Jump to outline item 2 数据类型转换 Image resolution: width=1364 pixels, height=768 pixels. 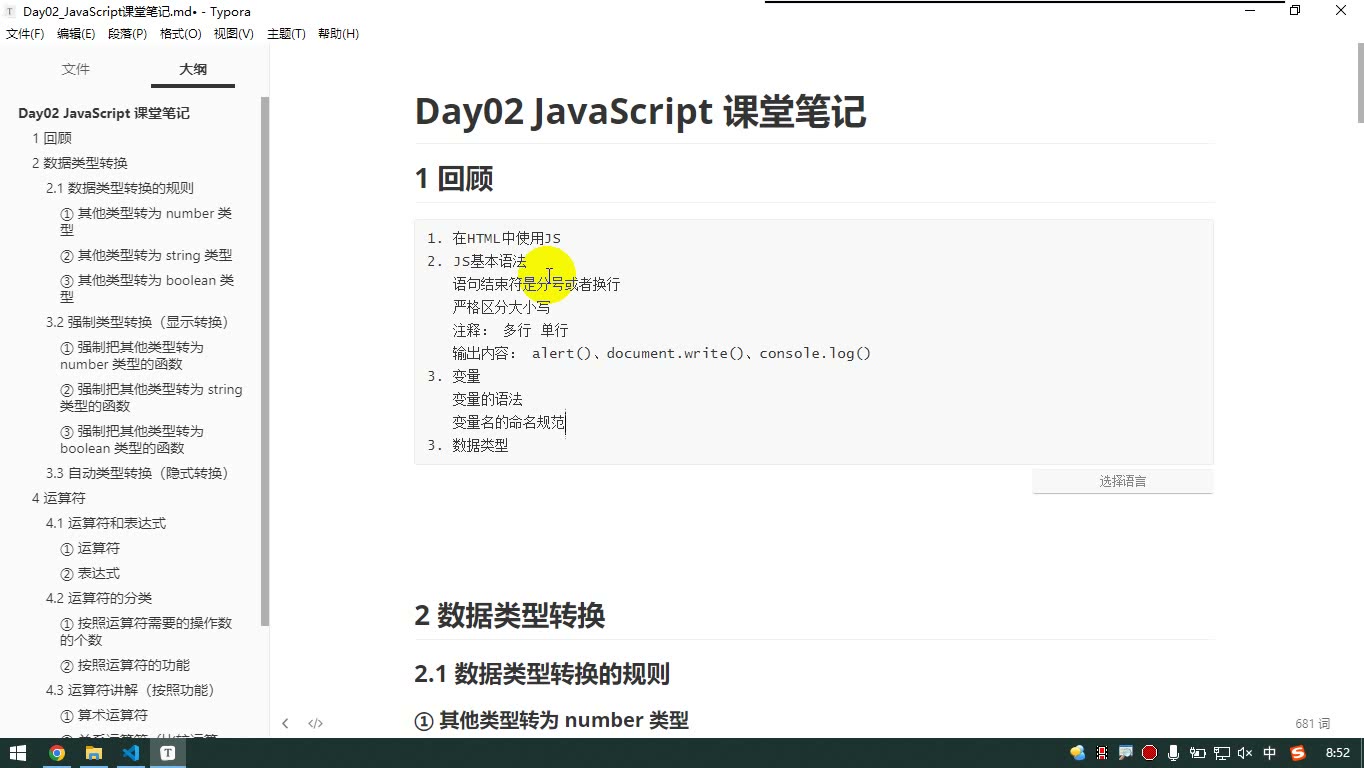(80, 163)
